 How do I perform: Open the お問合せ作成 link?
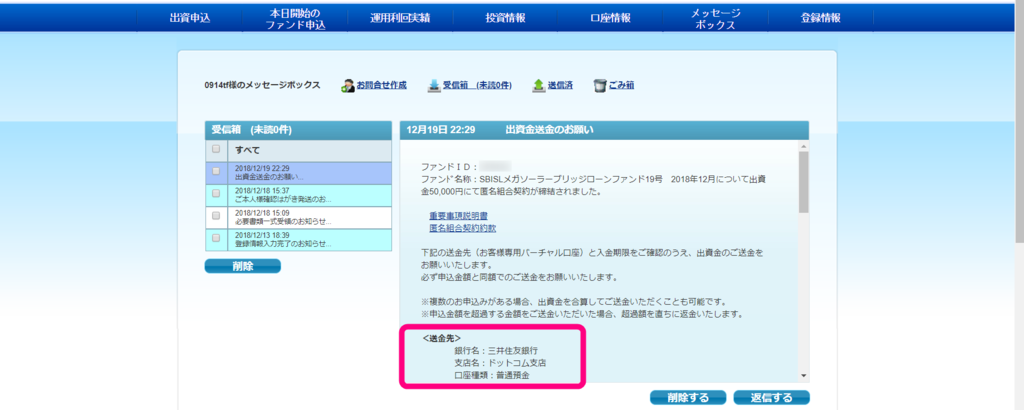pos(381,86)
